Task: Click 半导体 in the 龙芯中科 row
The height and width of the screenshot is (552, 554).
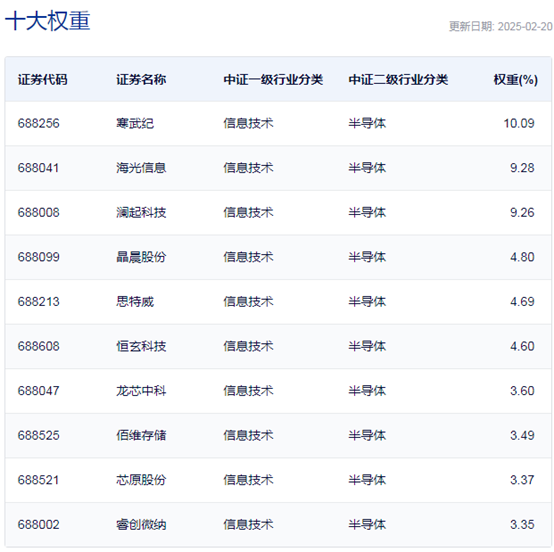Action: 367,390
